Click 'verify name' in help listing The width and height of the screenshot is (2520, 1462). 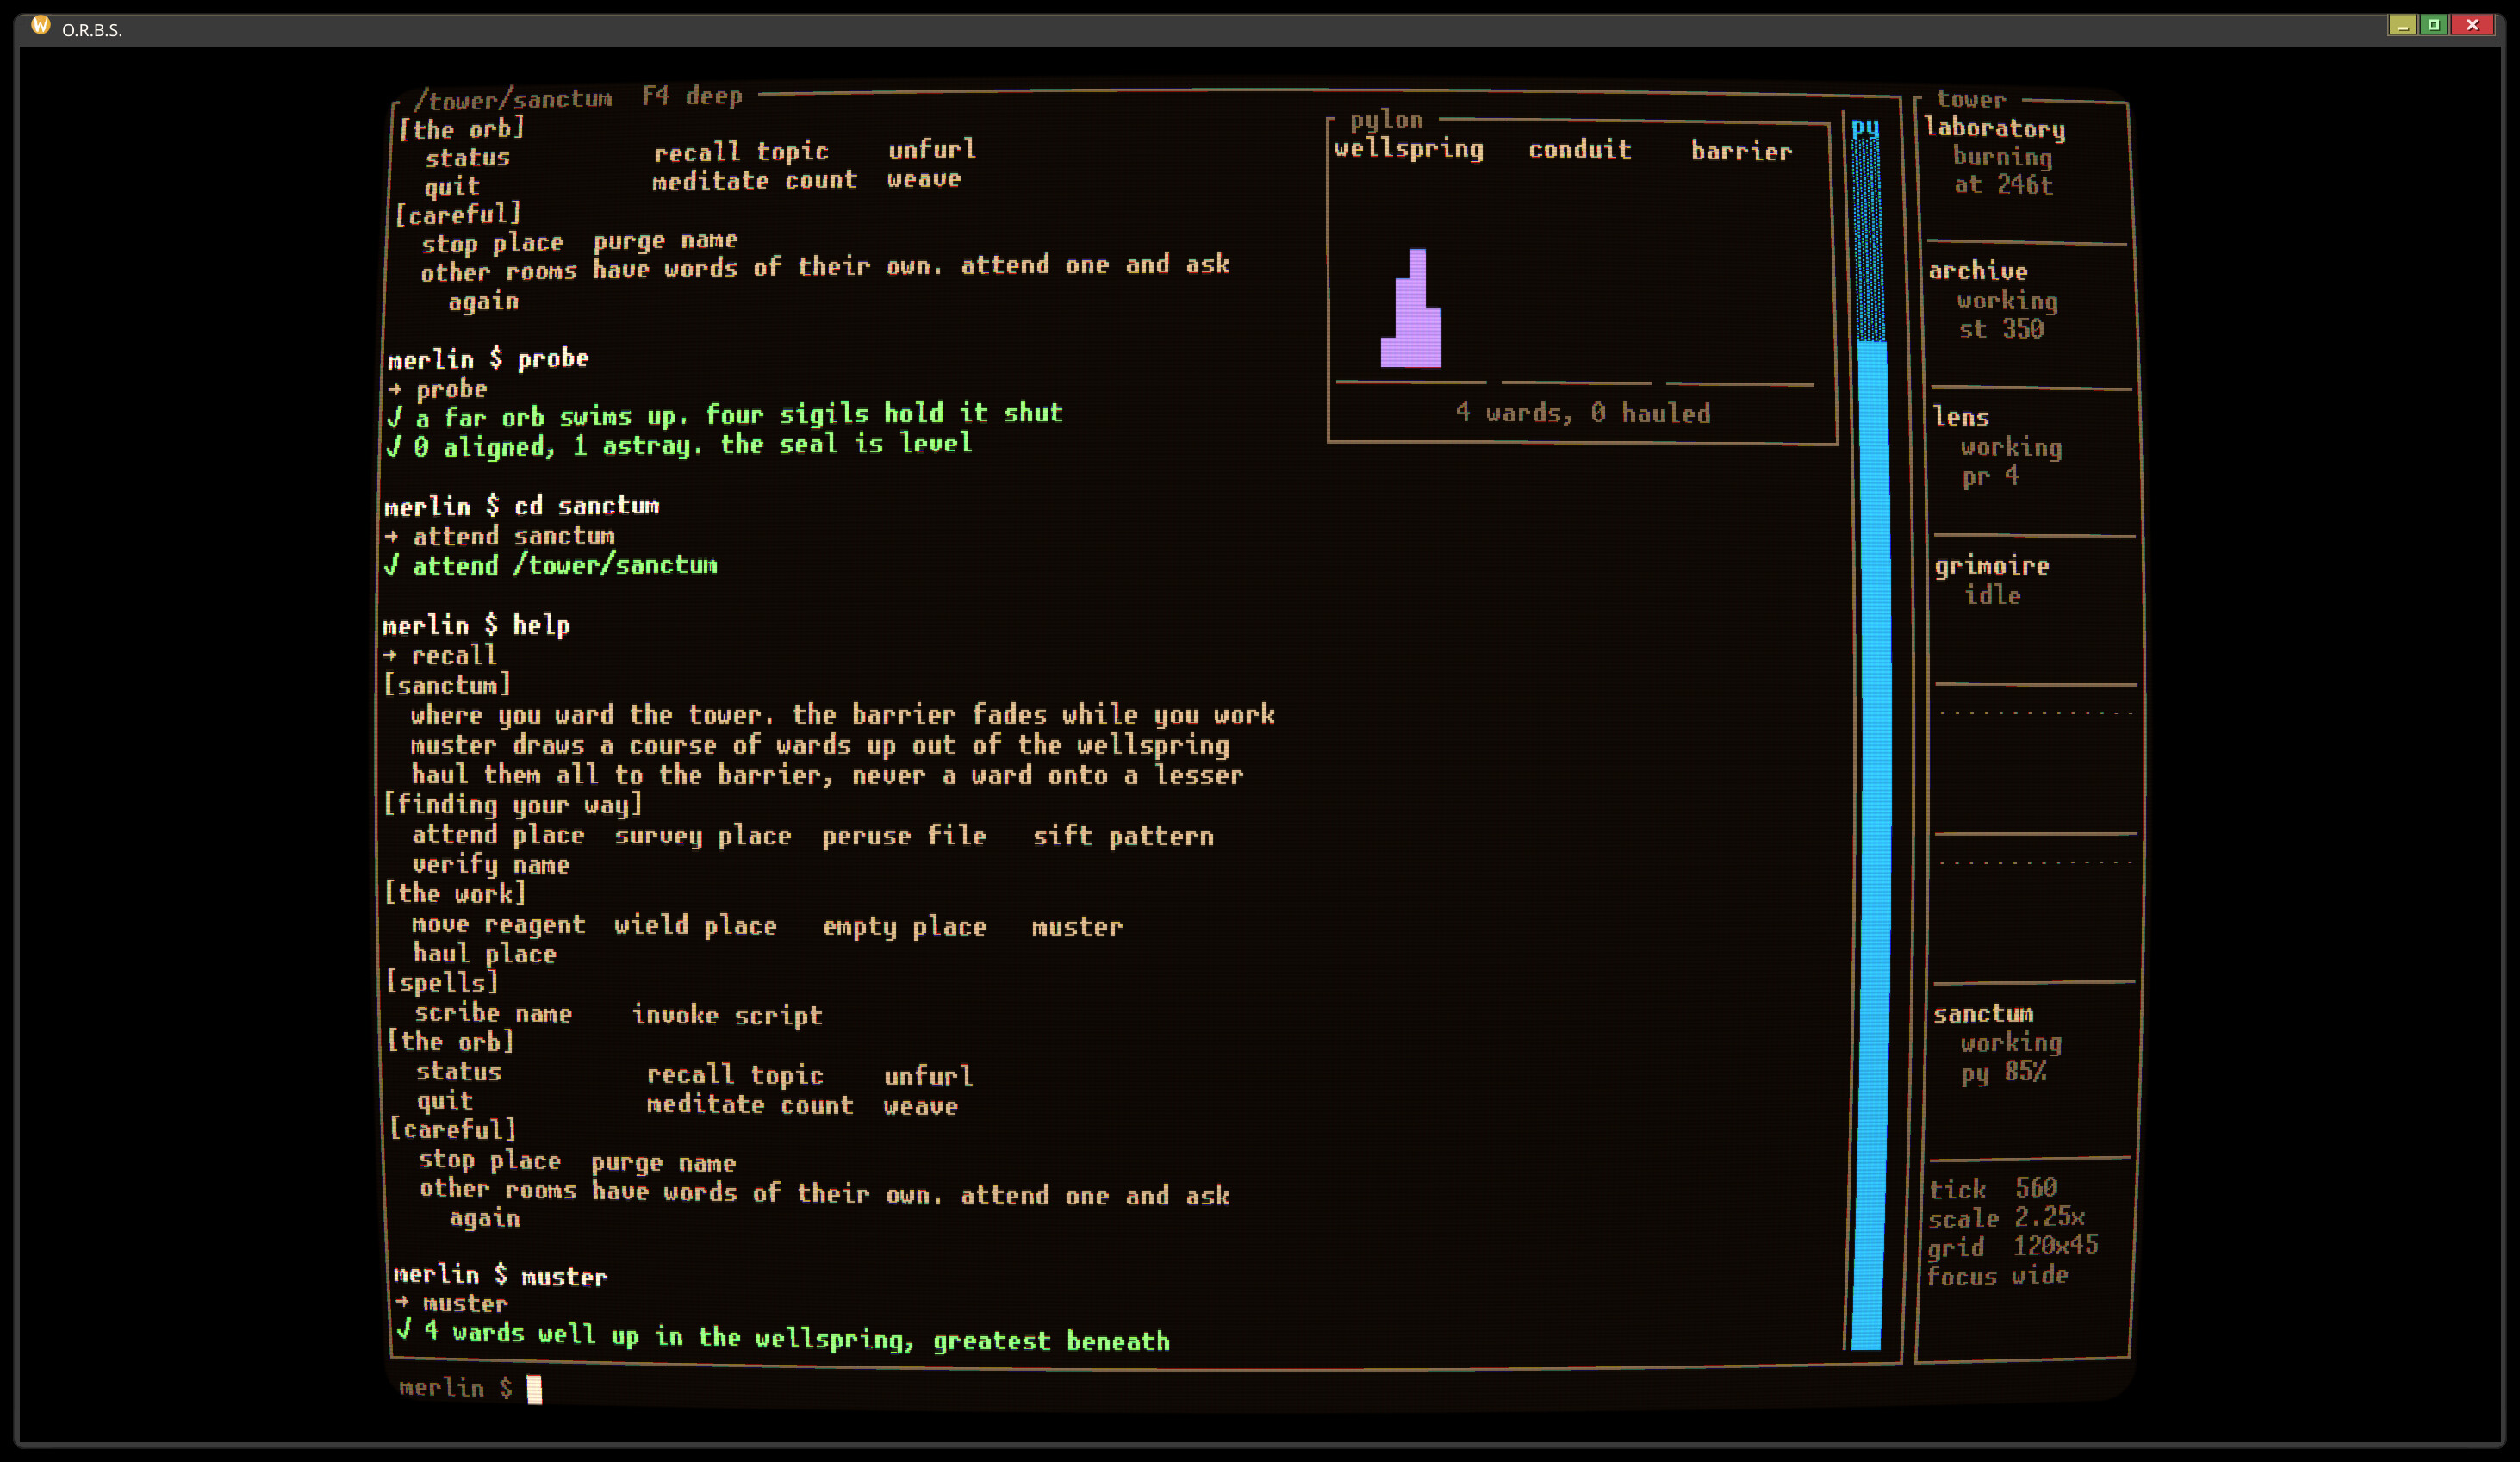(x=491, y=865)
